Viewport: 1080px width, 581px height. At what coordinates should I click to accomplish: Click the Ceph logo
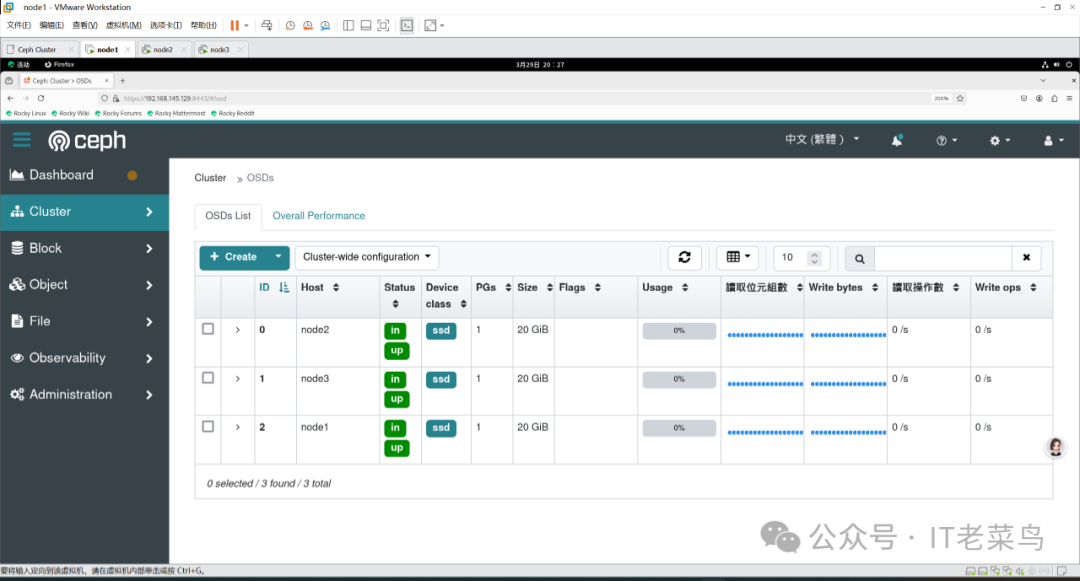point(87,140)
